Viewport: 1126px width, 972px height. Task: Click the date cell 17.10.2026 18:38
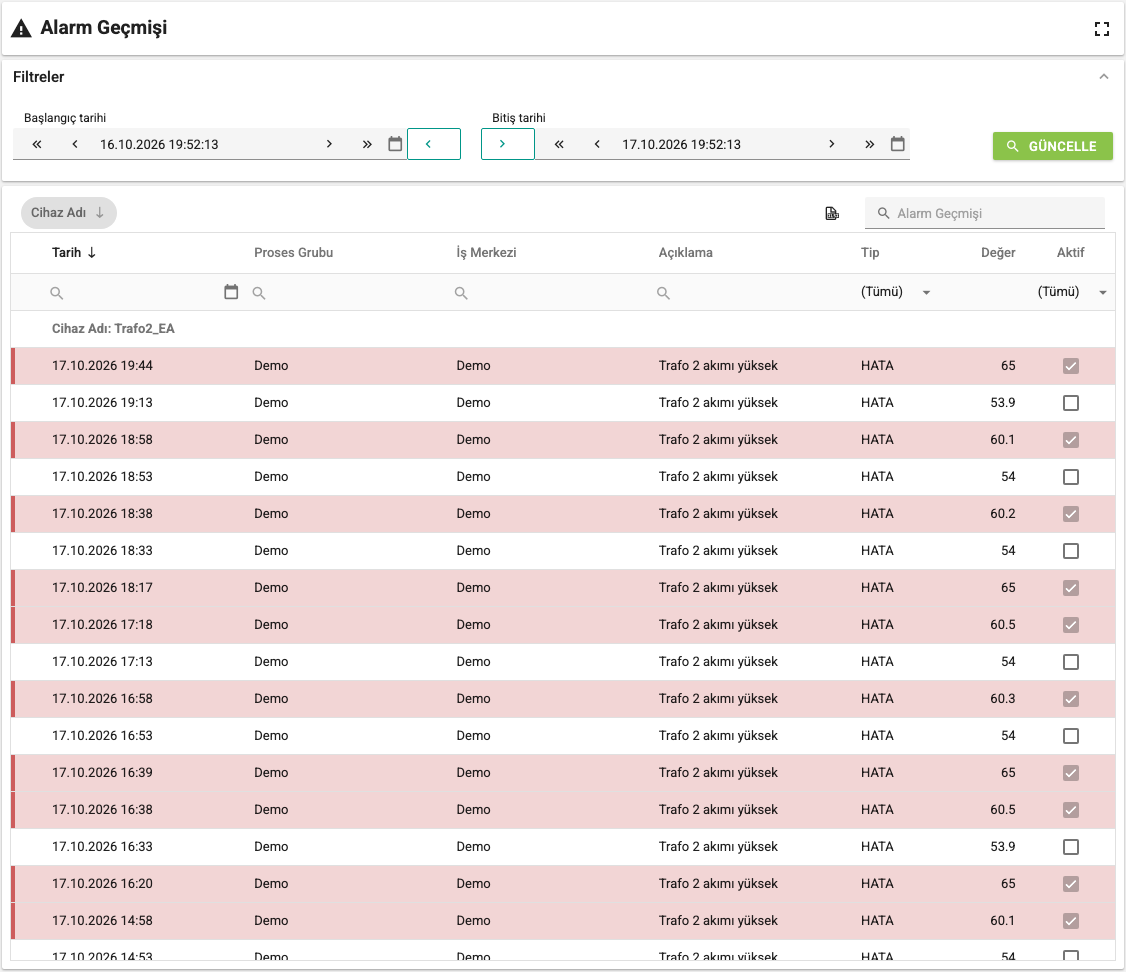point(102,514)
